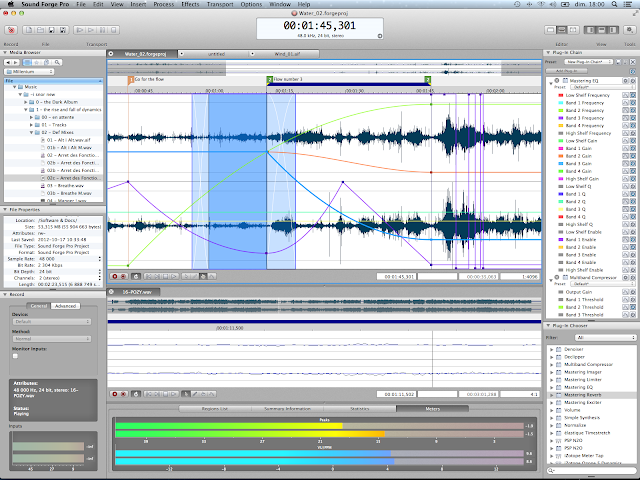Click the Band 4 Frequency orange color swatch
The image size is (640, 480).
pyautogui.click(x=560, y=126)
